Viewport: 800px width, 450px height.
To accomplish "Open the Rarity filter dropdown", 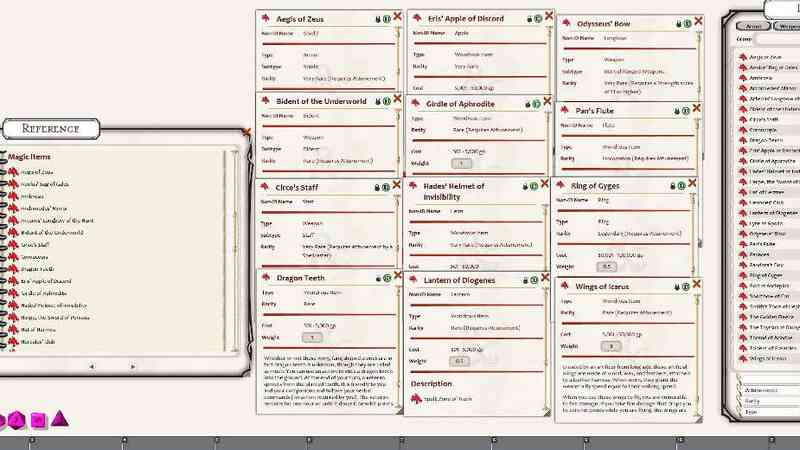I will (765, 400).
